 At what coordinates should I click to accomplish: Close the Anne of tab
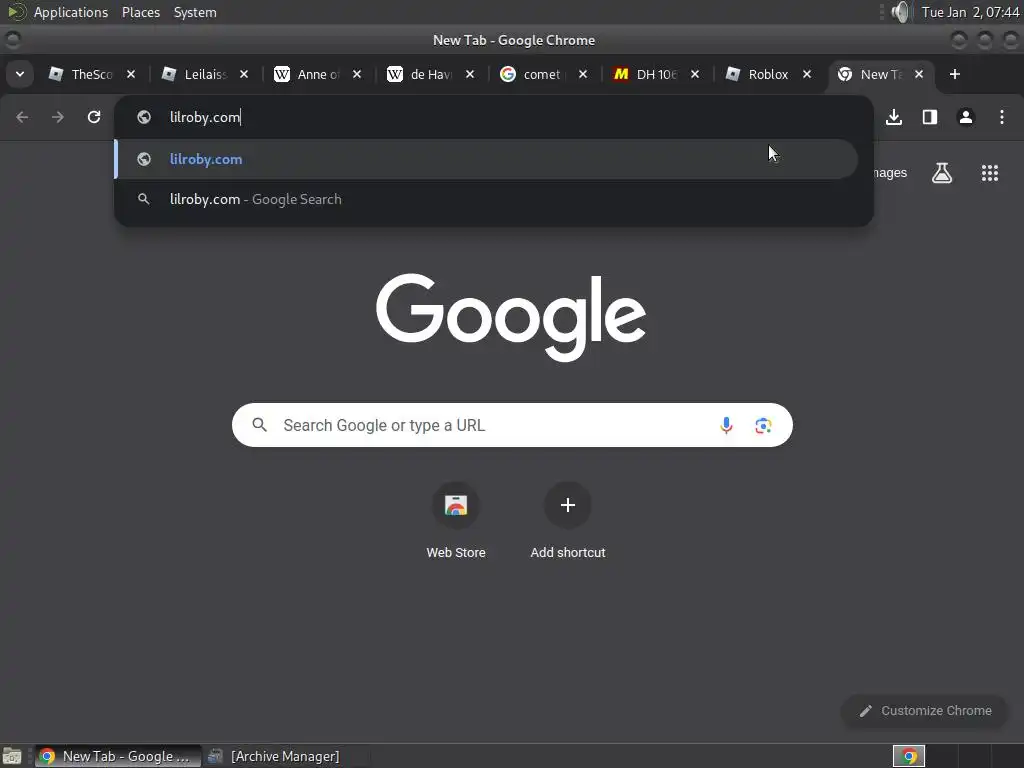(x=357, y=74)
